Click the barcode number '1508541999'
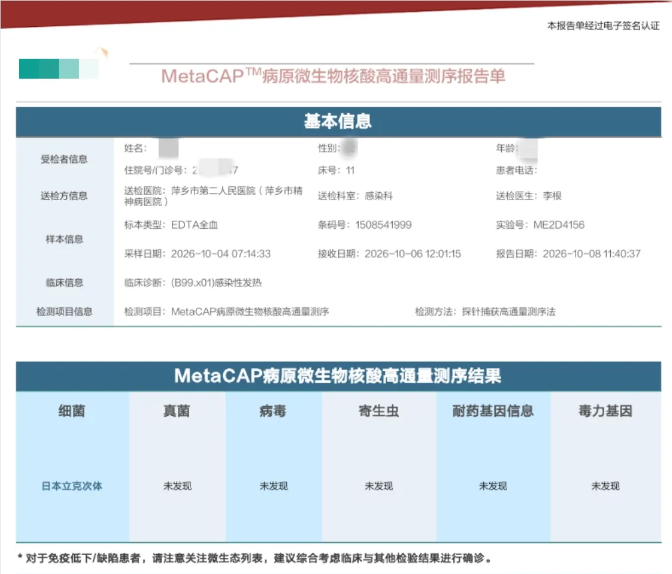Screen dimensions: 672x574 point(384,225)
